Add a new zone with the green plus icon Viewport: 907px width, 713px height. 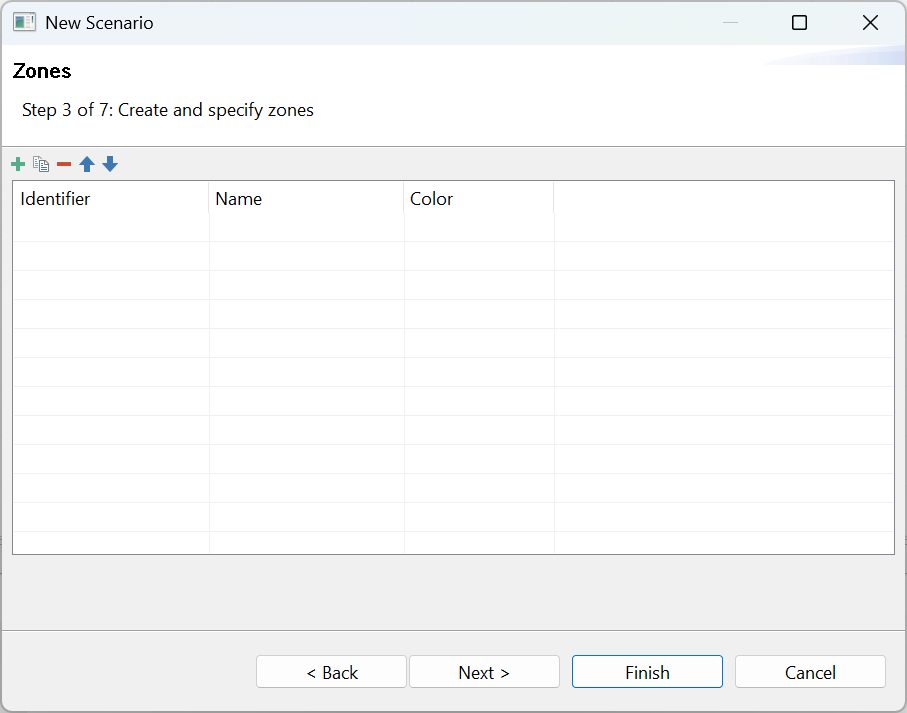pyautogui.click(x=18, y=164)
